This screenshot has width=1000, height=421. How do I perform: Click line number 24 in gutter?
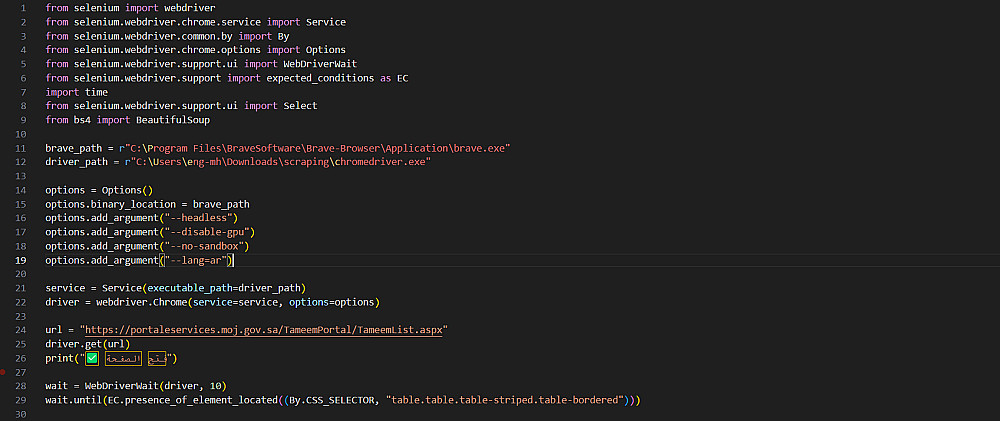[21, 330]
